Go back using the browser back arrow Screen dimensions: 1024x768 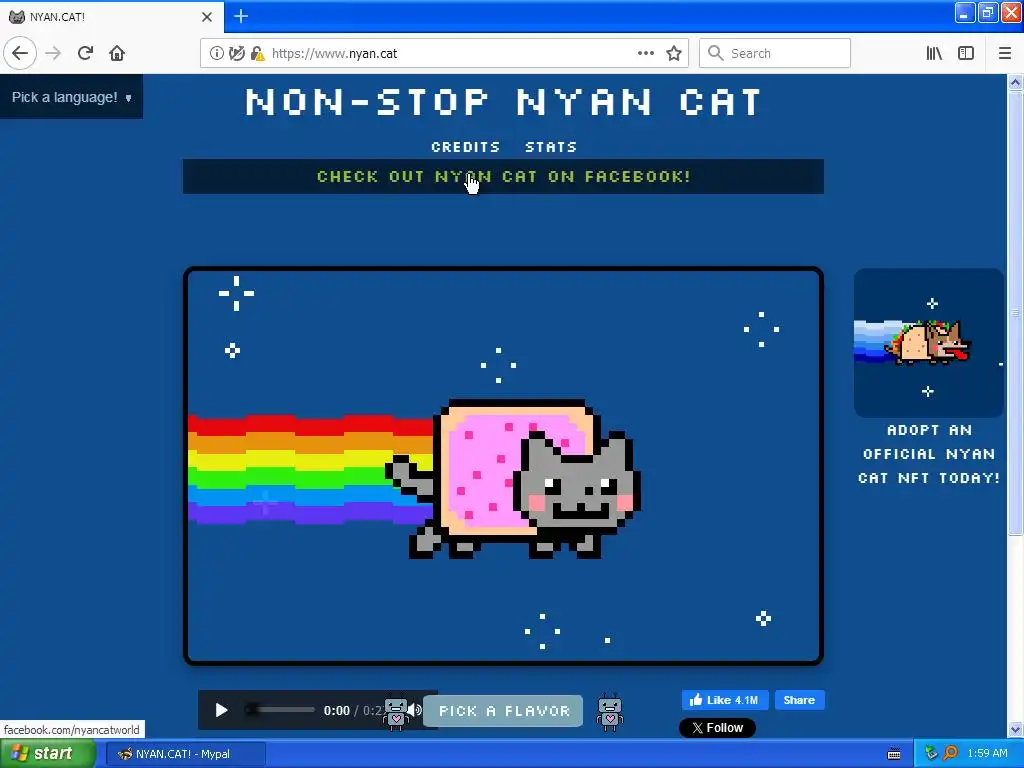point(20,53)
